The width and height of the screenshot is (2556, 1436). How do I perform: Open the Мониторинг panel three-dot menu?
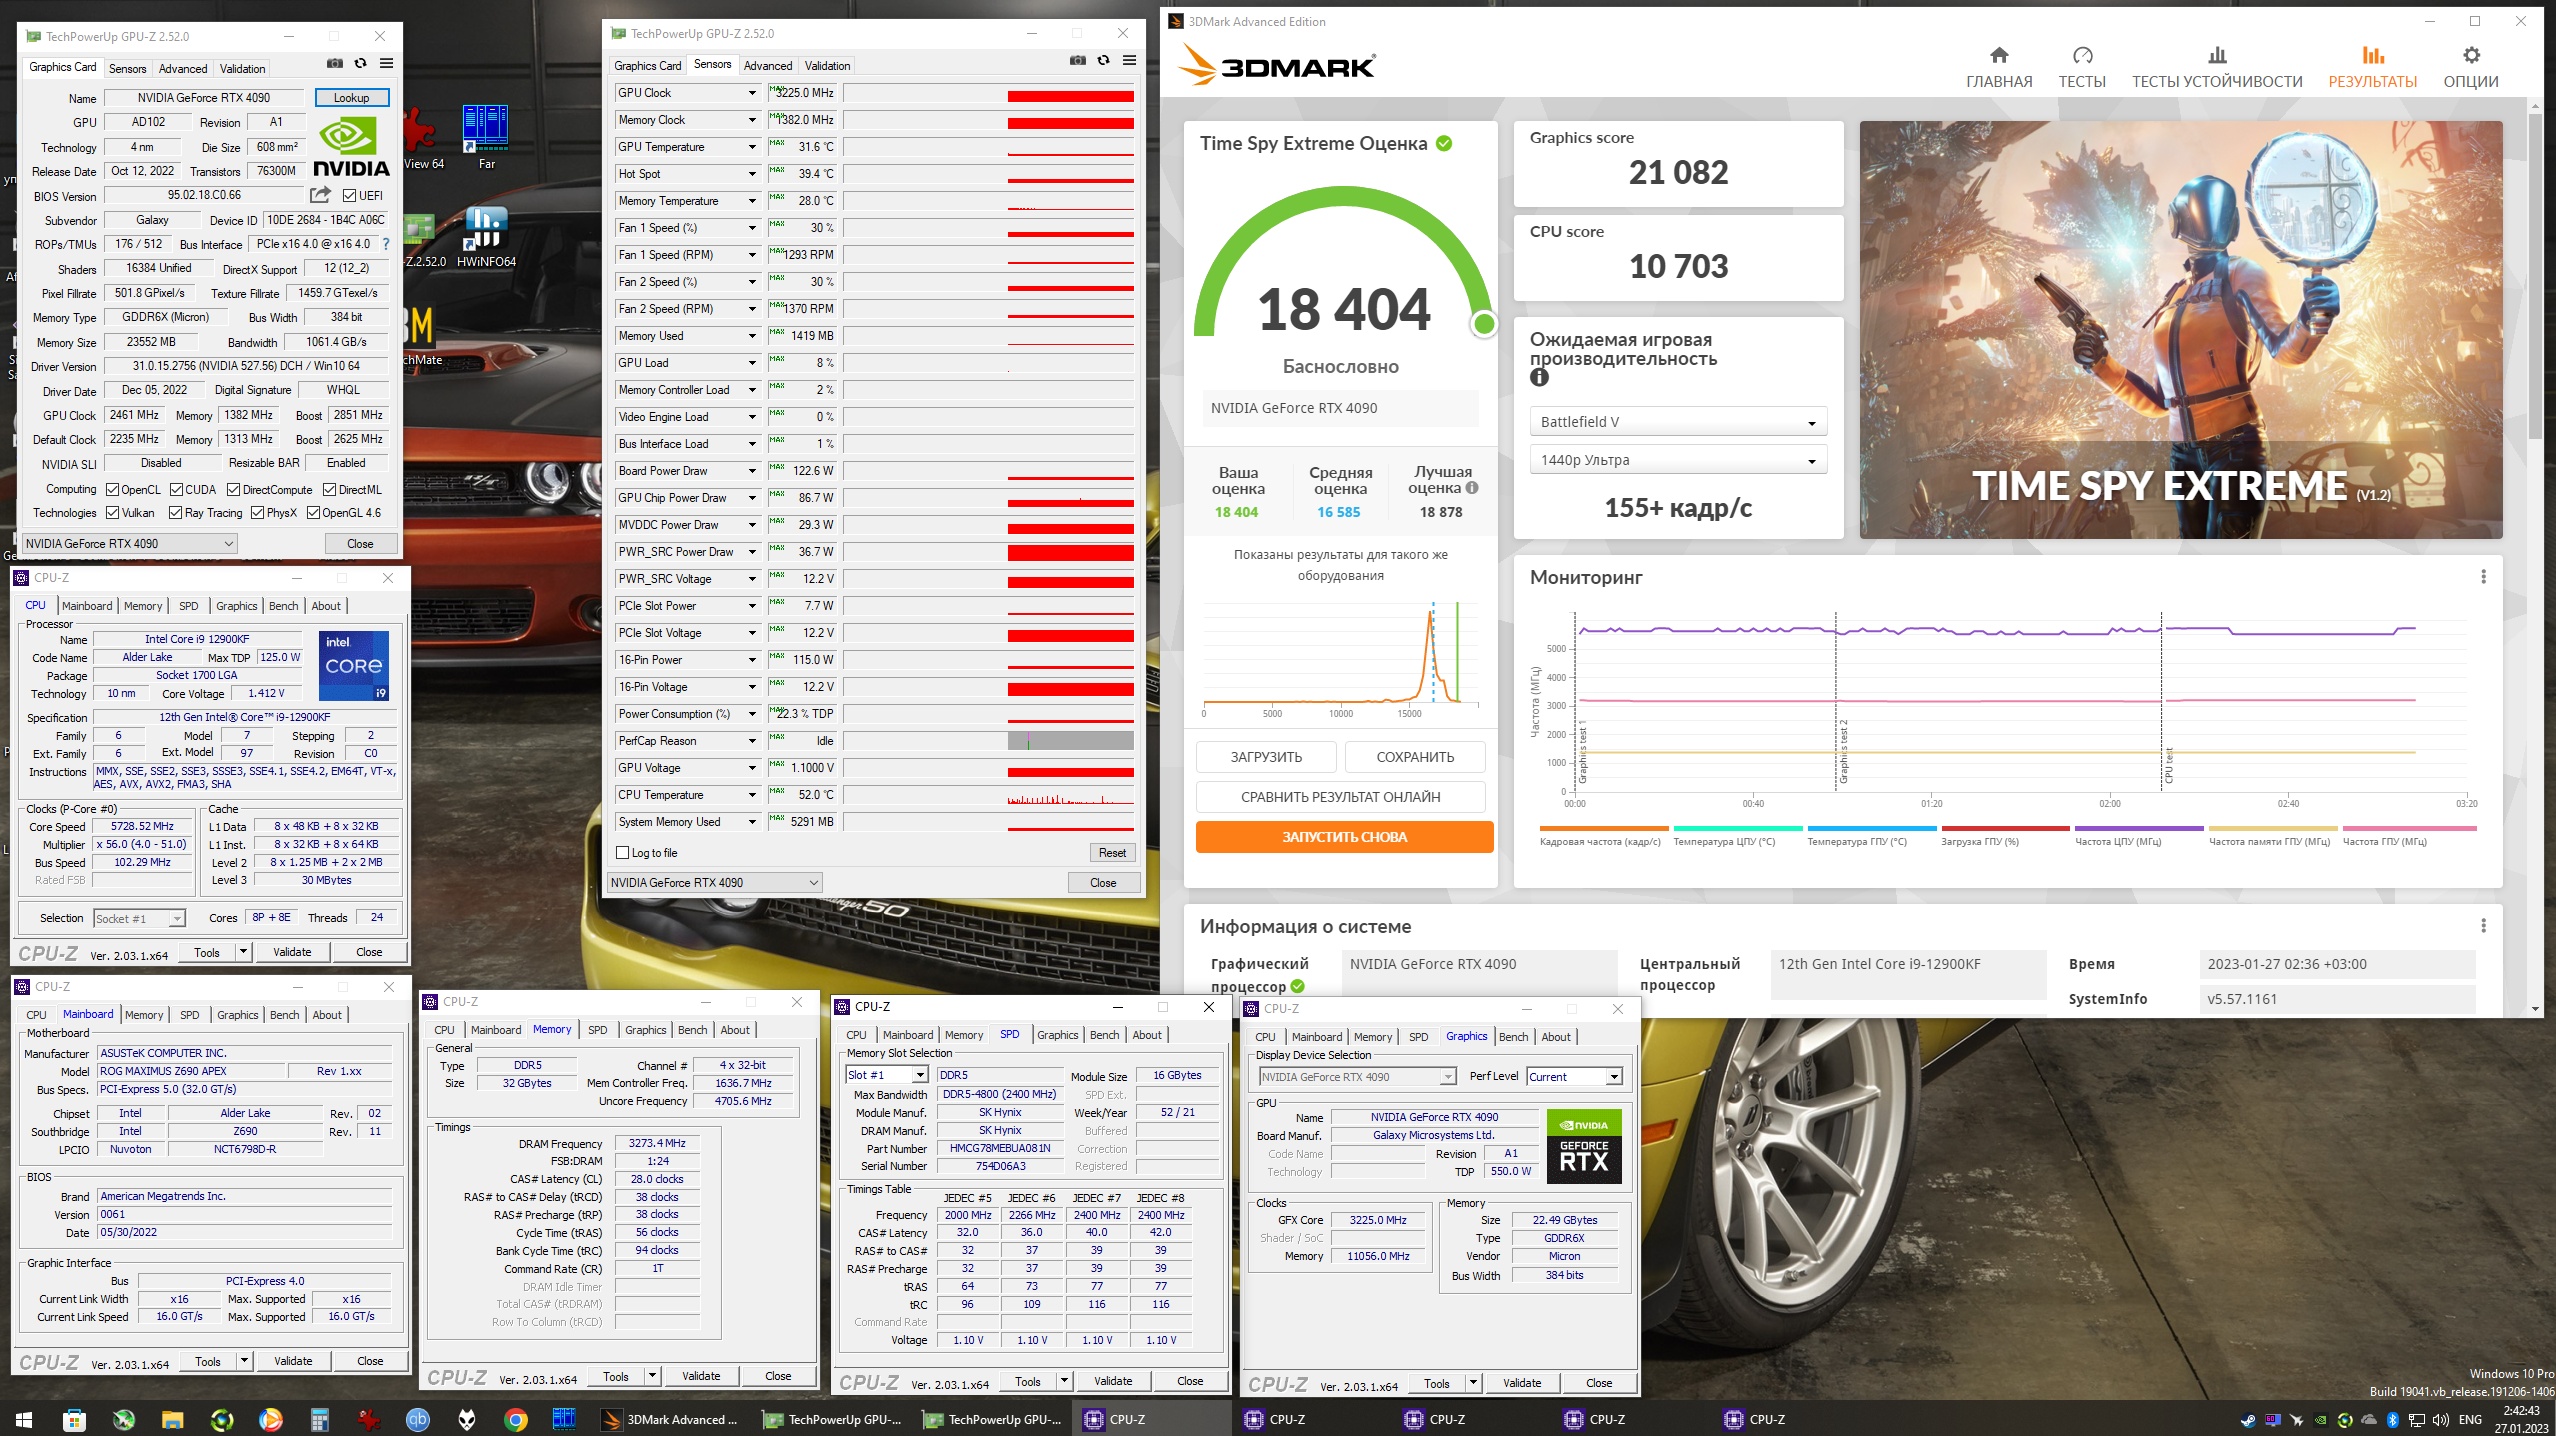tap(2483, 577)
